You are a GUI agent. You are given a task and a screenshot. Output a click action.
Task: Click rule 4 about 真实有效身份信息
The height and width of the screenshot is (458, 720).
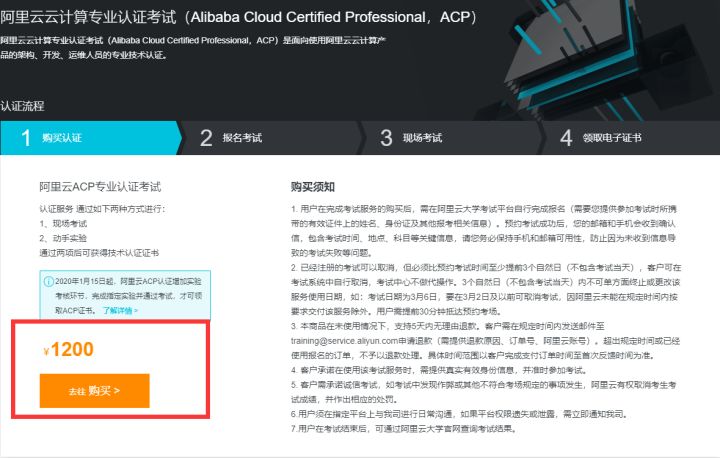click(x=439, y=370)
